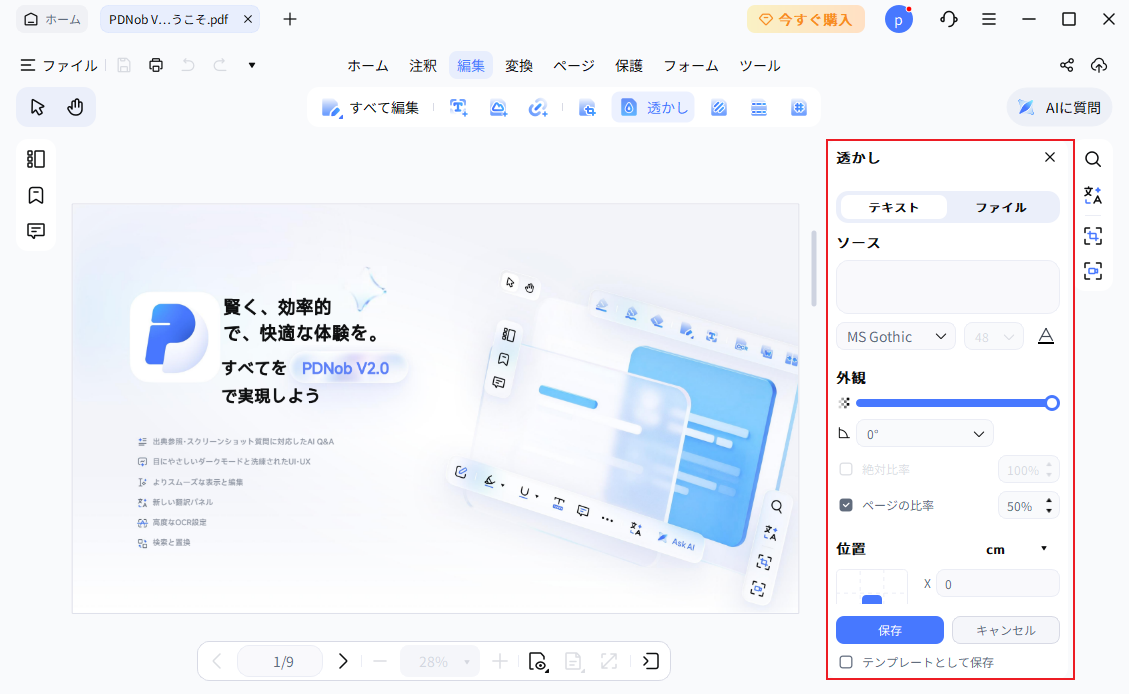Open the translate panel in the right sidebar
This screenshot has height=694, width=1129.
[1093, 196]
